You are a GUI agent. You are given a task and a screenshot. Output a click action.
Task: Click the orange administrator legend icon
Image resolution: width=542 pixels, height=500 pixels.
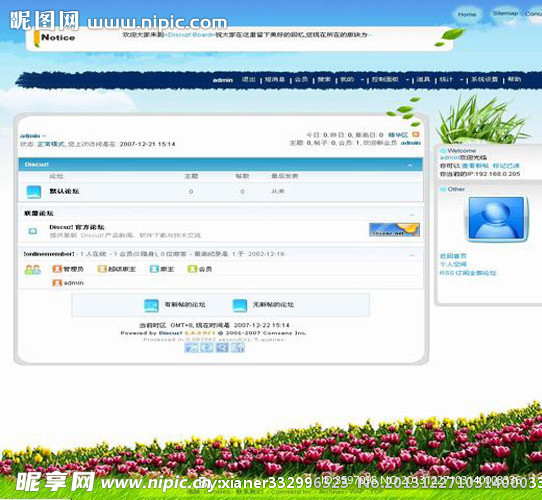coord(57,269)
